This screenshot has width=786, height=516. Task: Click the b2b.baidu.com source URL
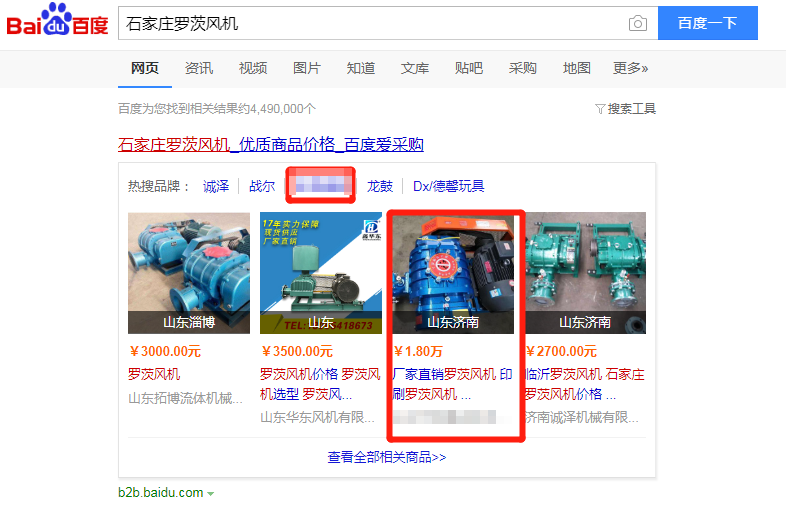coord(161,493)
